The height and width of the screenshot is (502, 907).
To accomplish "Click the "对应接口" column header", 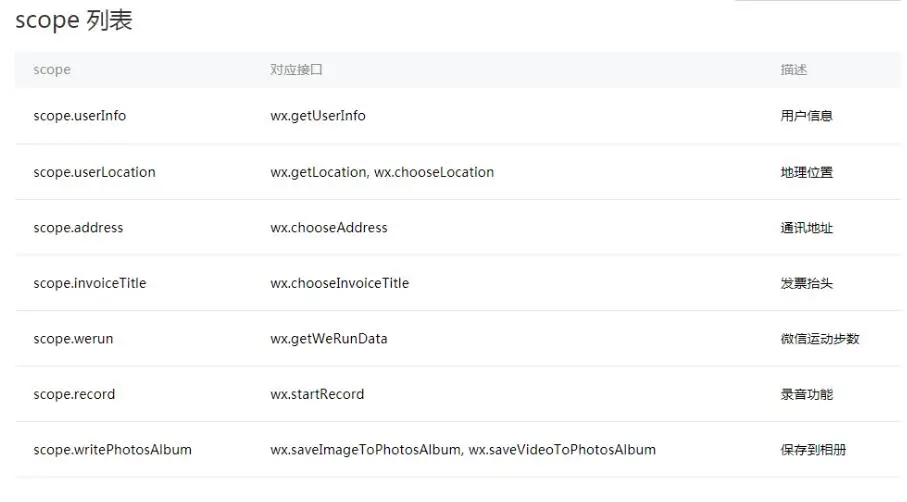I will pos(296,70).
